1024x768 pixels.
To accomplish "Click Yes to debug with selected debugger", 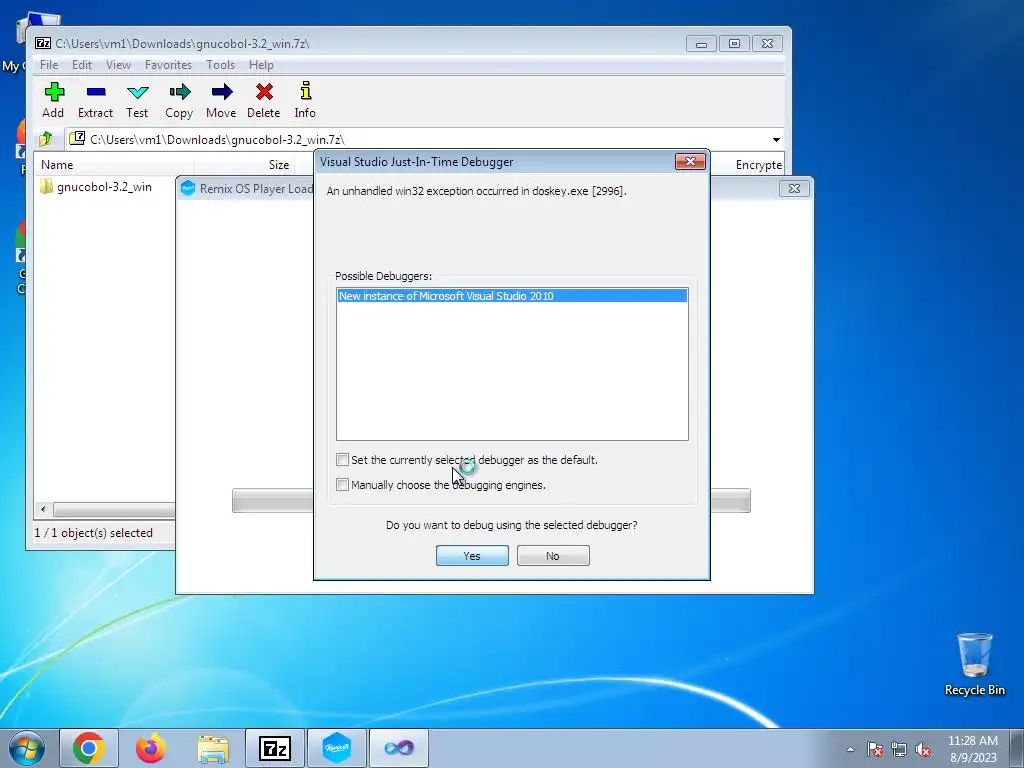I will click(x=472, y=556).
